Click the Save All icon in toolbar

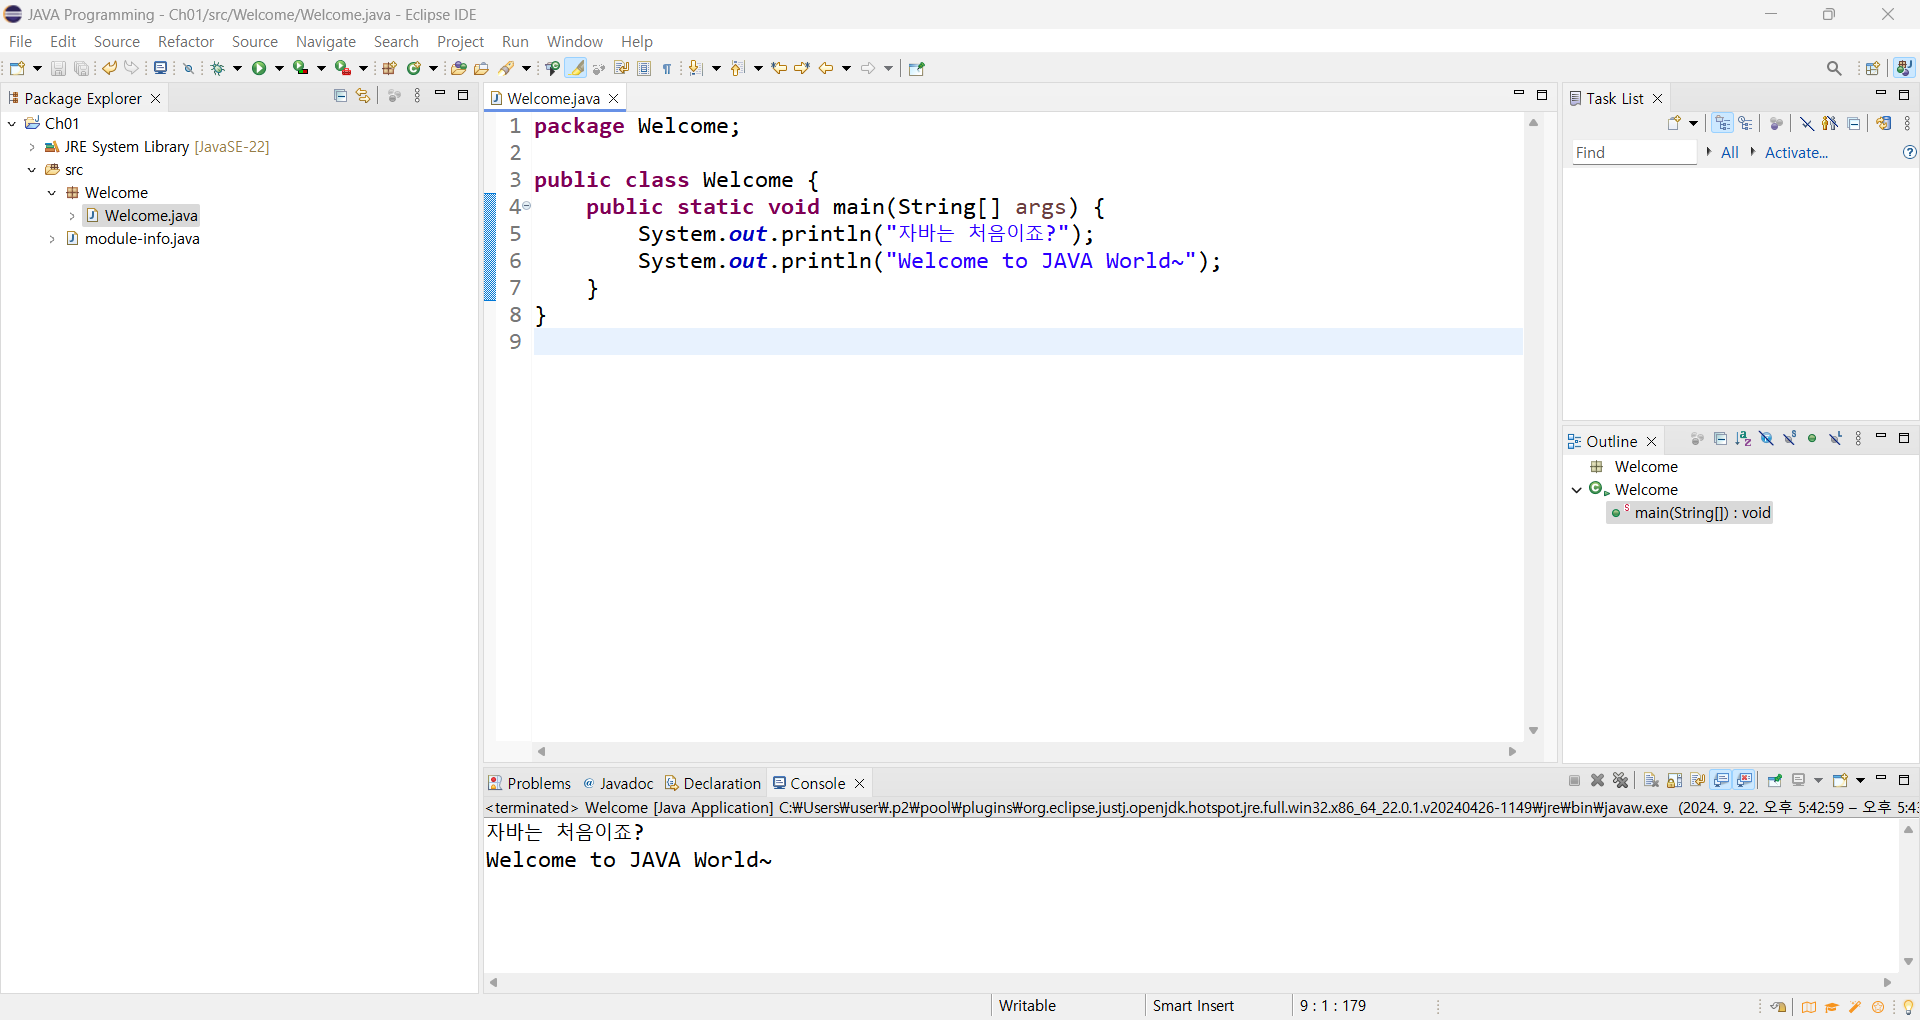(81, 68)
